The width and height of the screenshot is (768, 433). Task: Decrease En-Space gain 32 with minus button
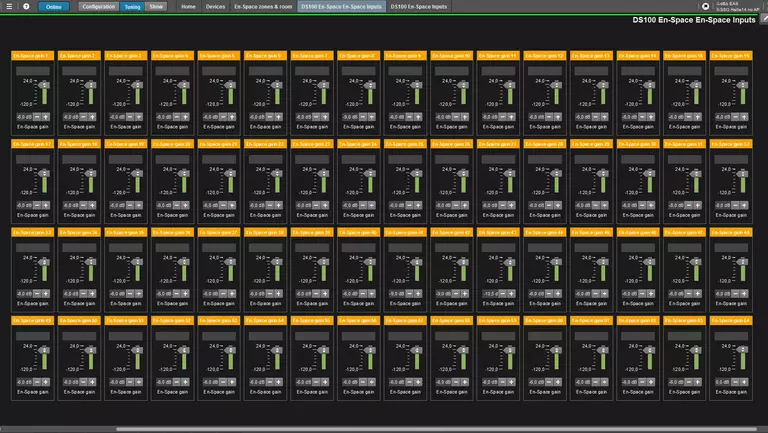click(x=736, y=205)
